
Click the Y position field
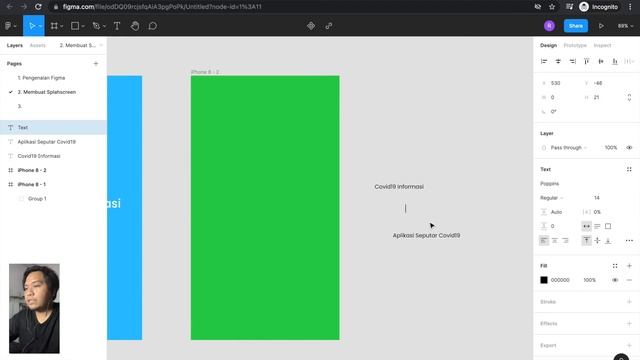tap(600, 83)
